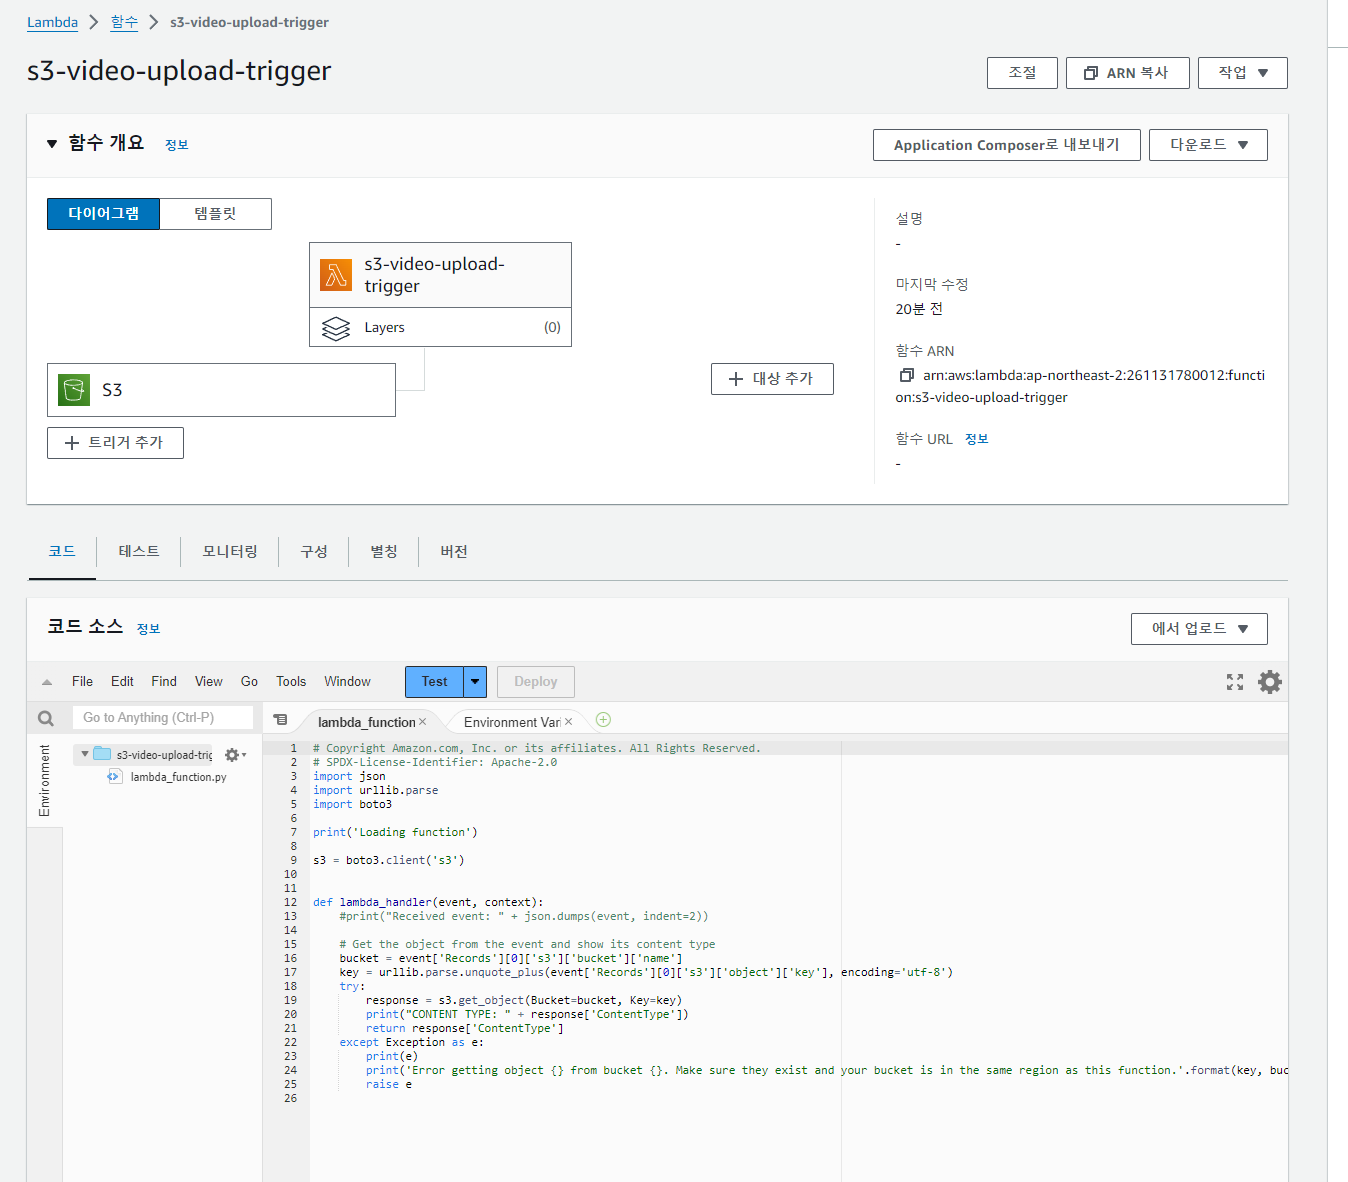The height and width of the screenshot is (1182, 1348).
Task: Click 정보 link next to 코드 소스
Action: pyautogui.click(x=148, y=629)
